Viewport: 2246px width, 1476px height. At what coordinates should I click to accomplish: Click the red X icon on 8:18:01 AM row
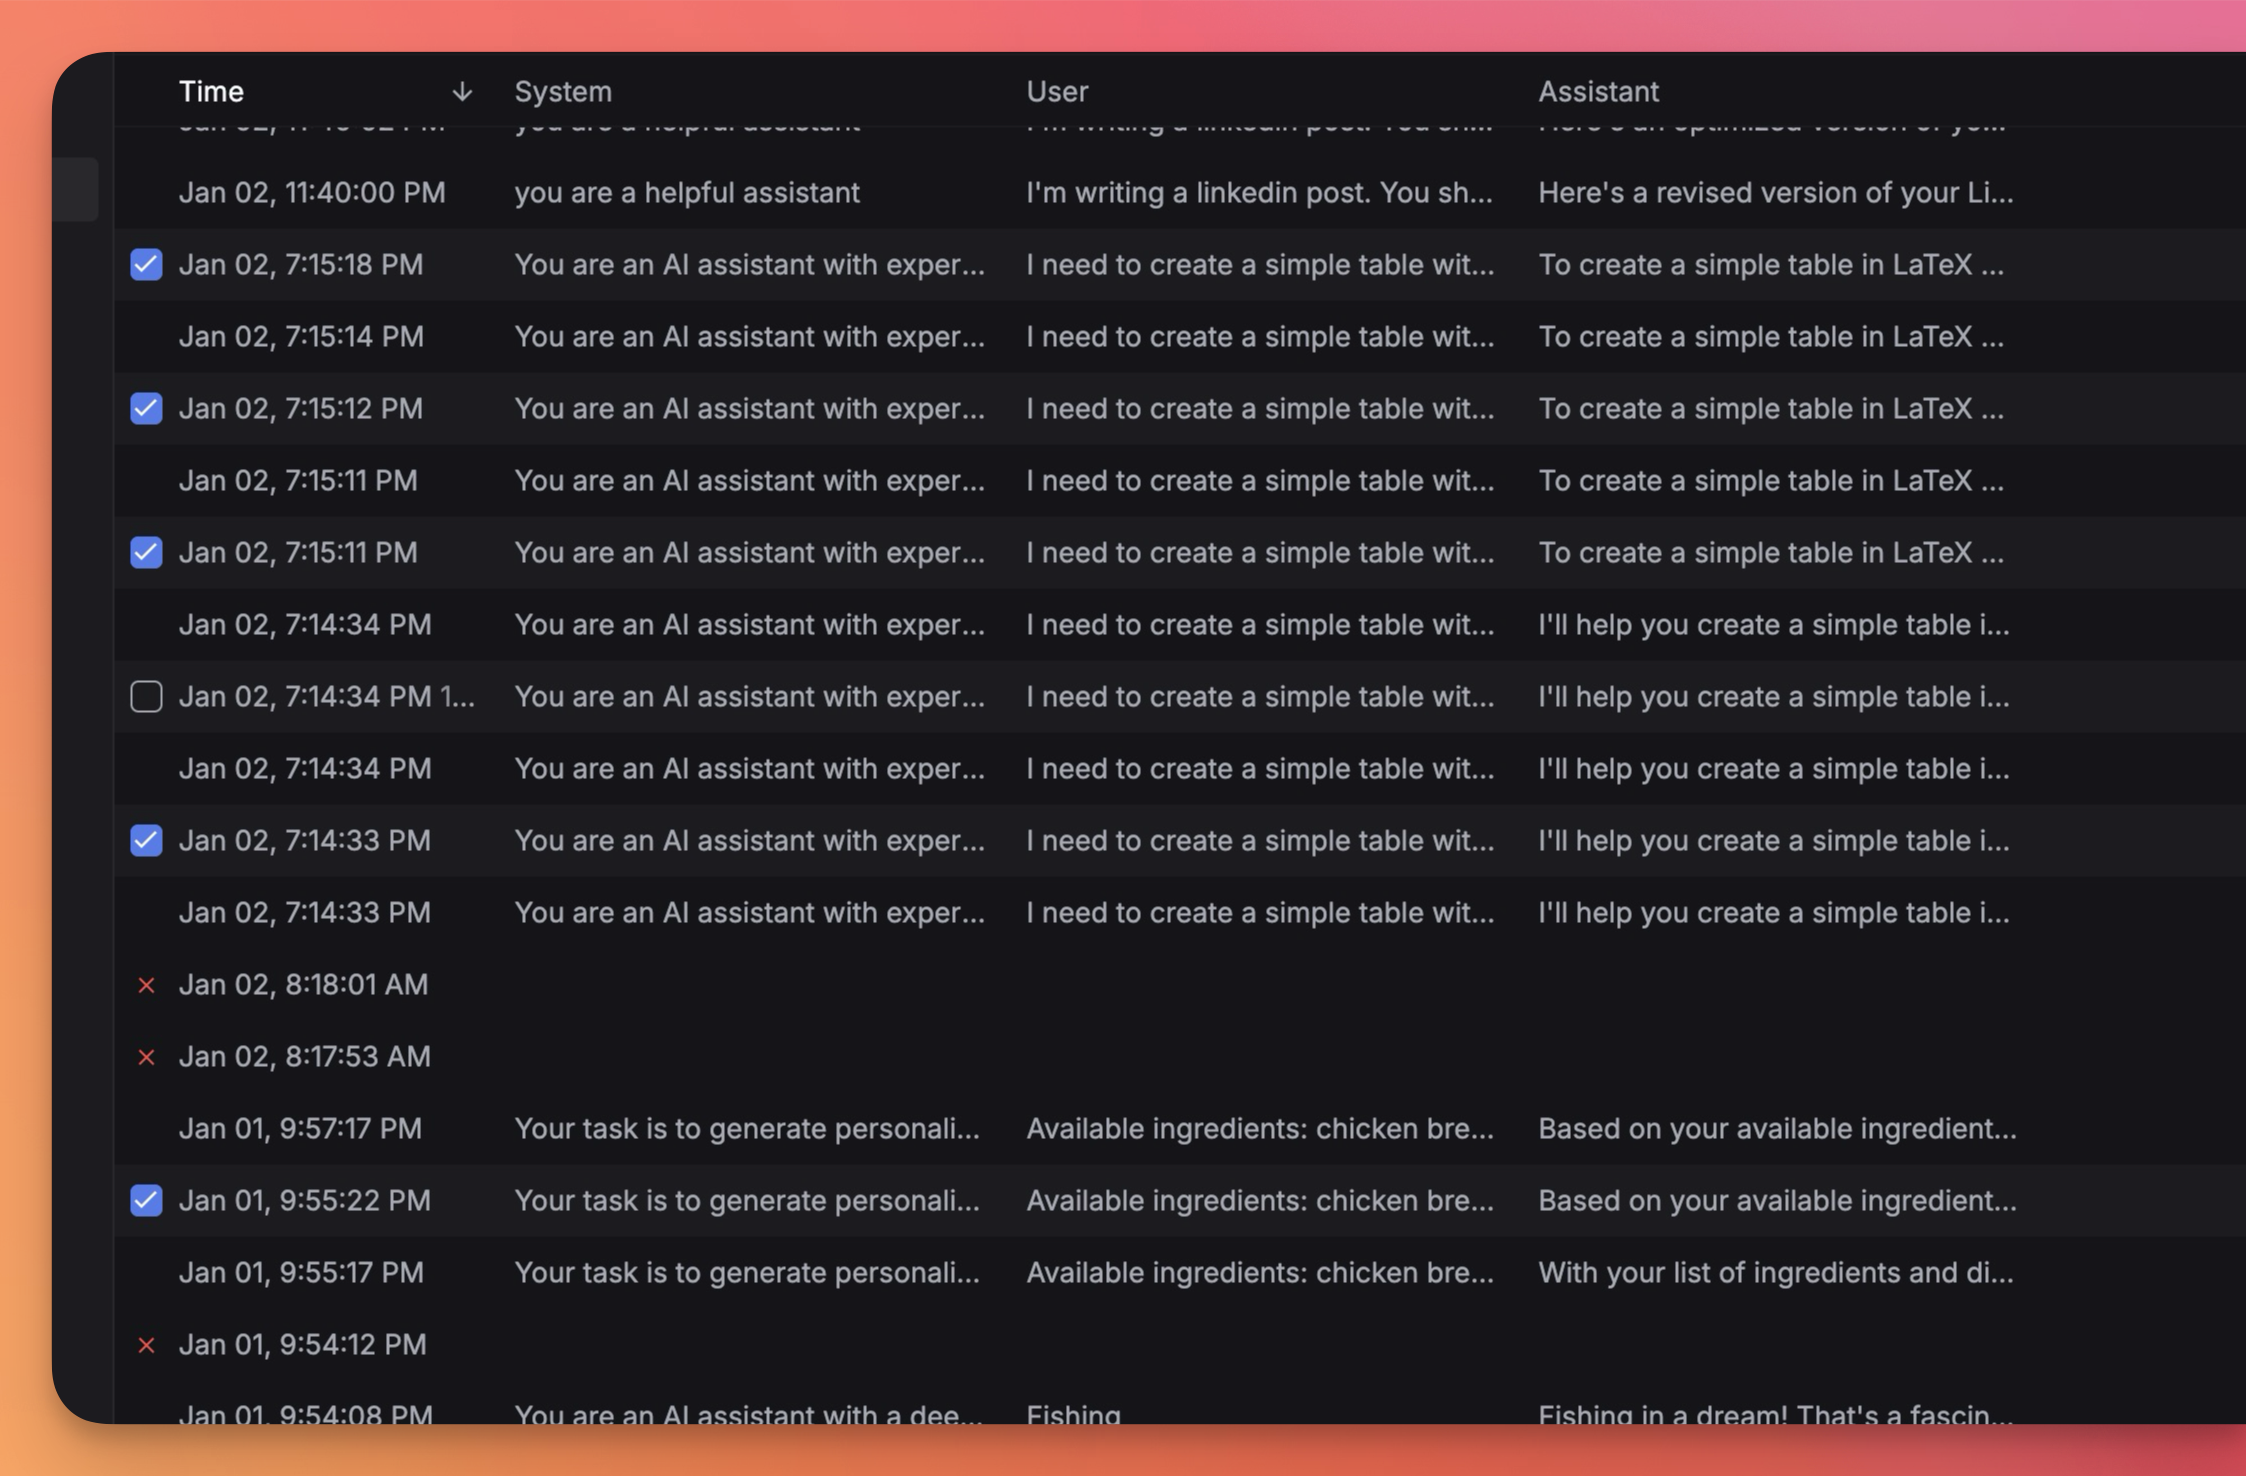point(146,985)
